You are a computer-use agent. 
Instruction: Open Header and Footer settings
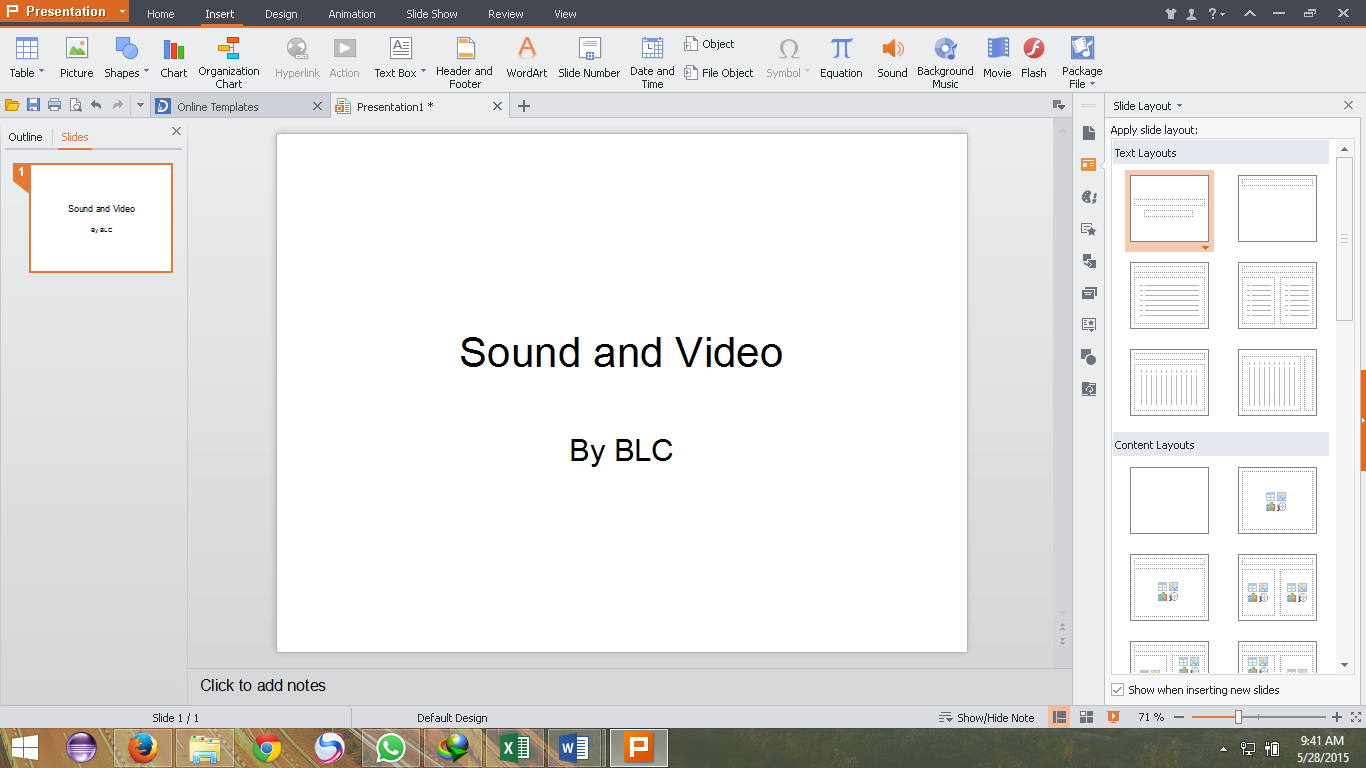click(x=464, y=60)
